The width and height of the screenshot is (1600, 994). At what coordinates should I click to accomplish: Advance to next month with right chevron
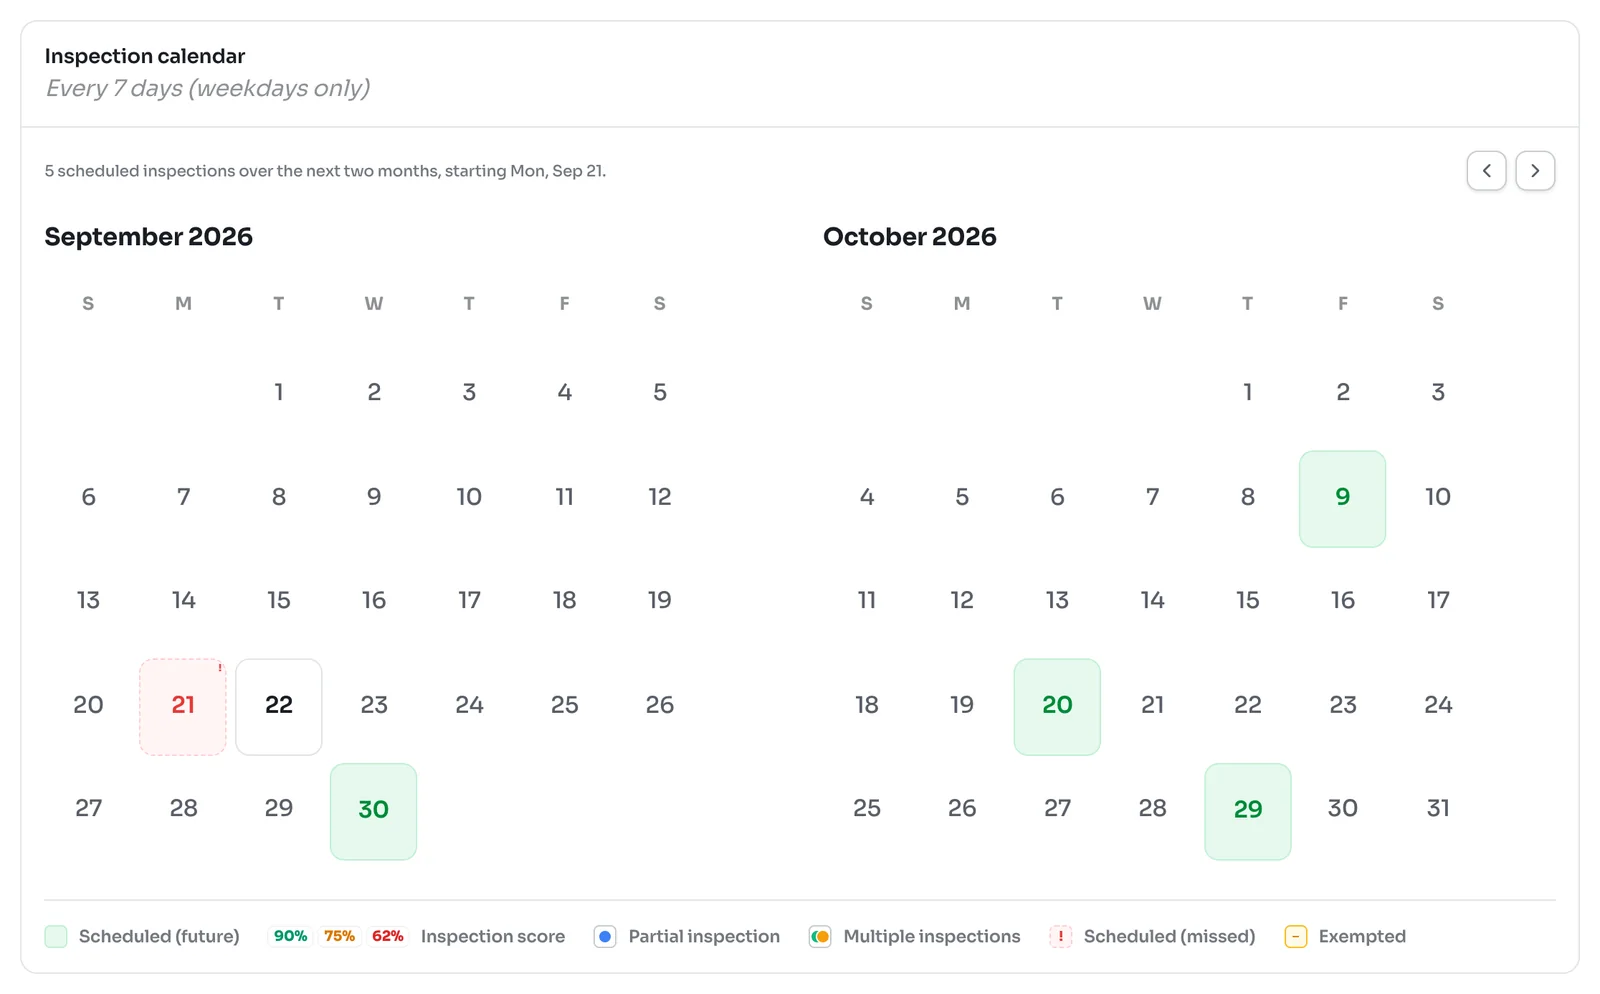[1535, 171]
